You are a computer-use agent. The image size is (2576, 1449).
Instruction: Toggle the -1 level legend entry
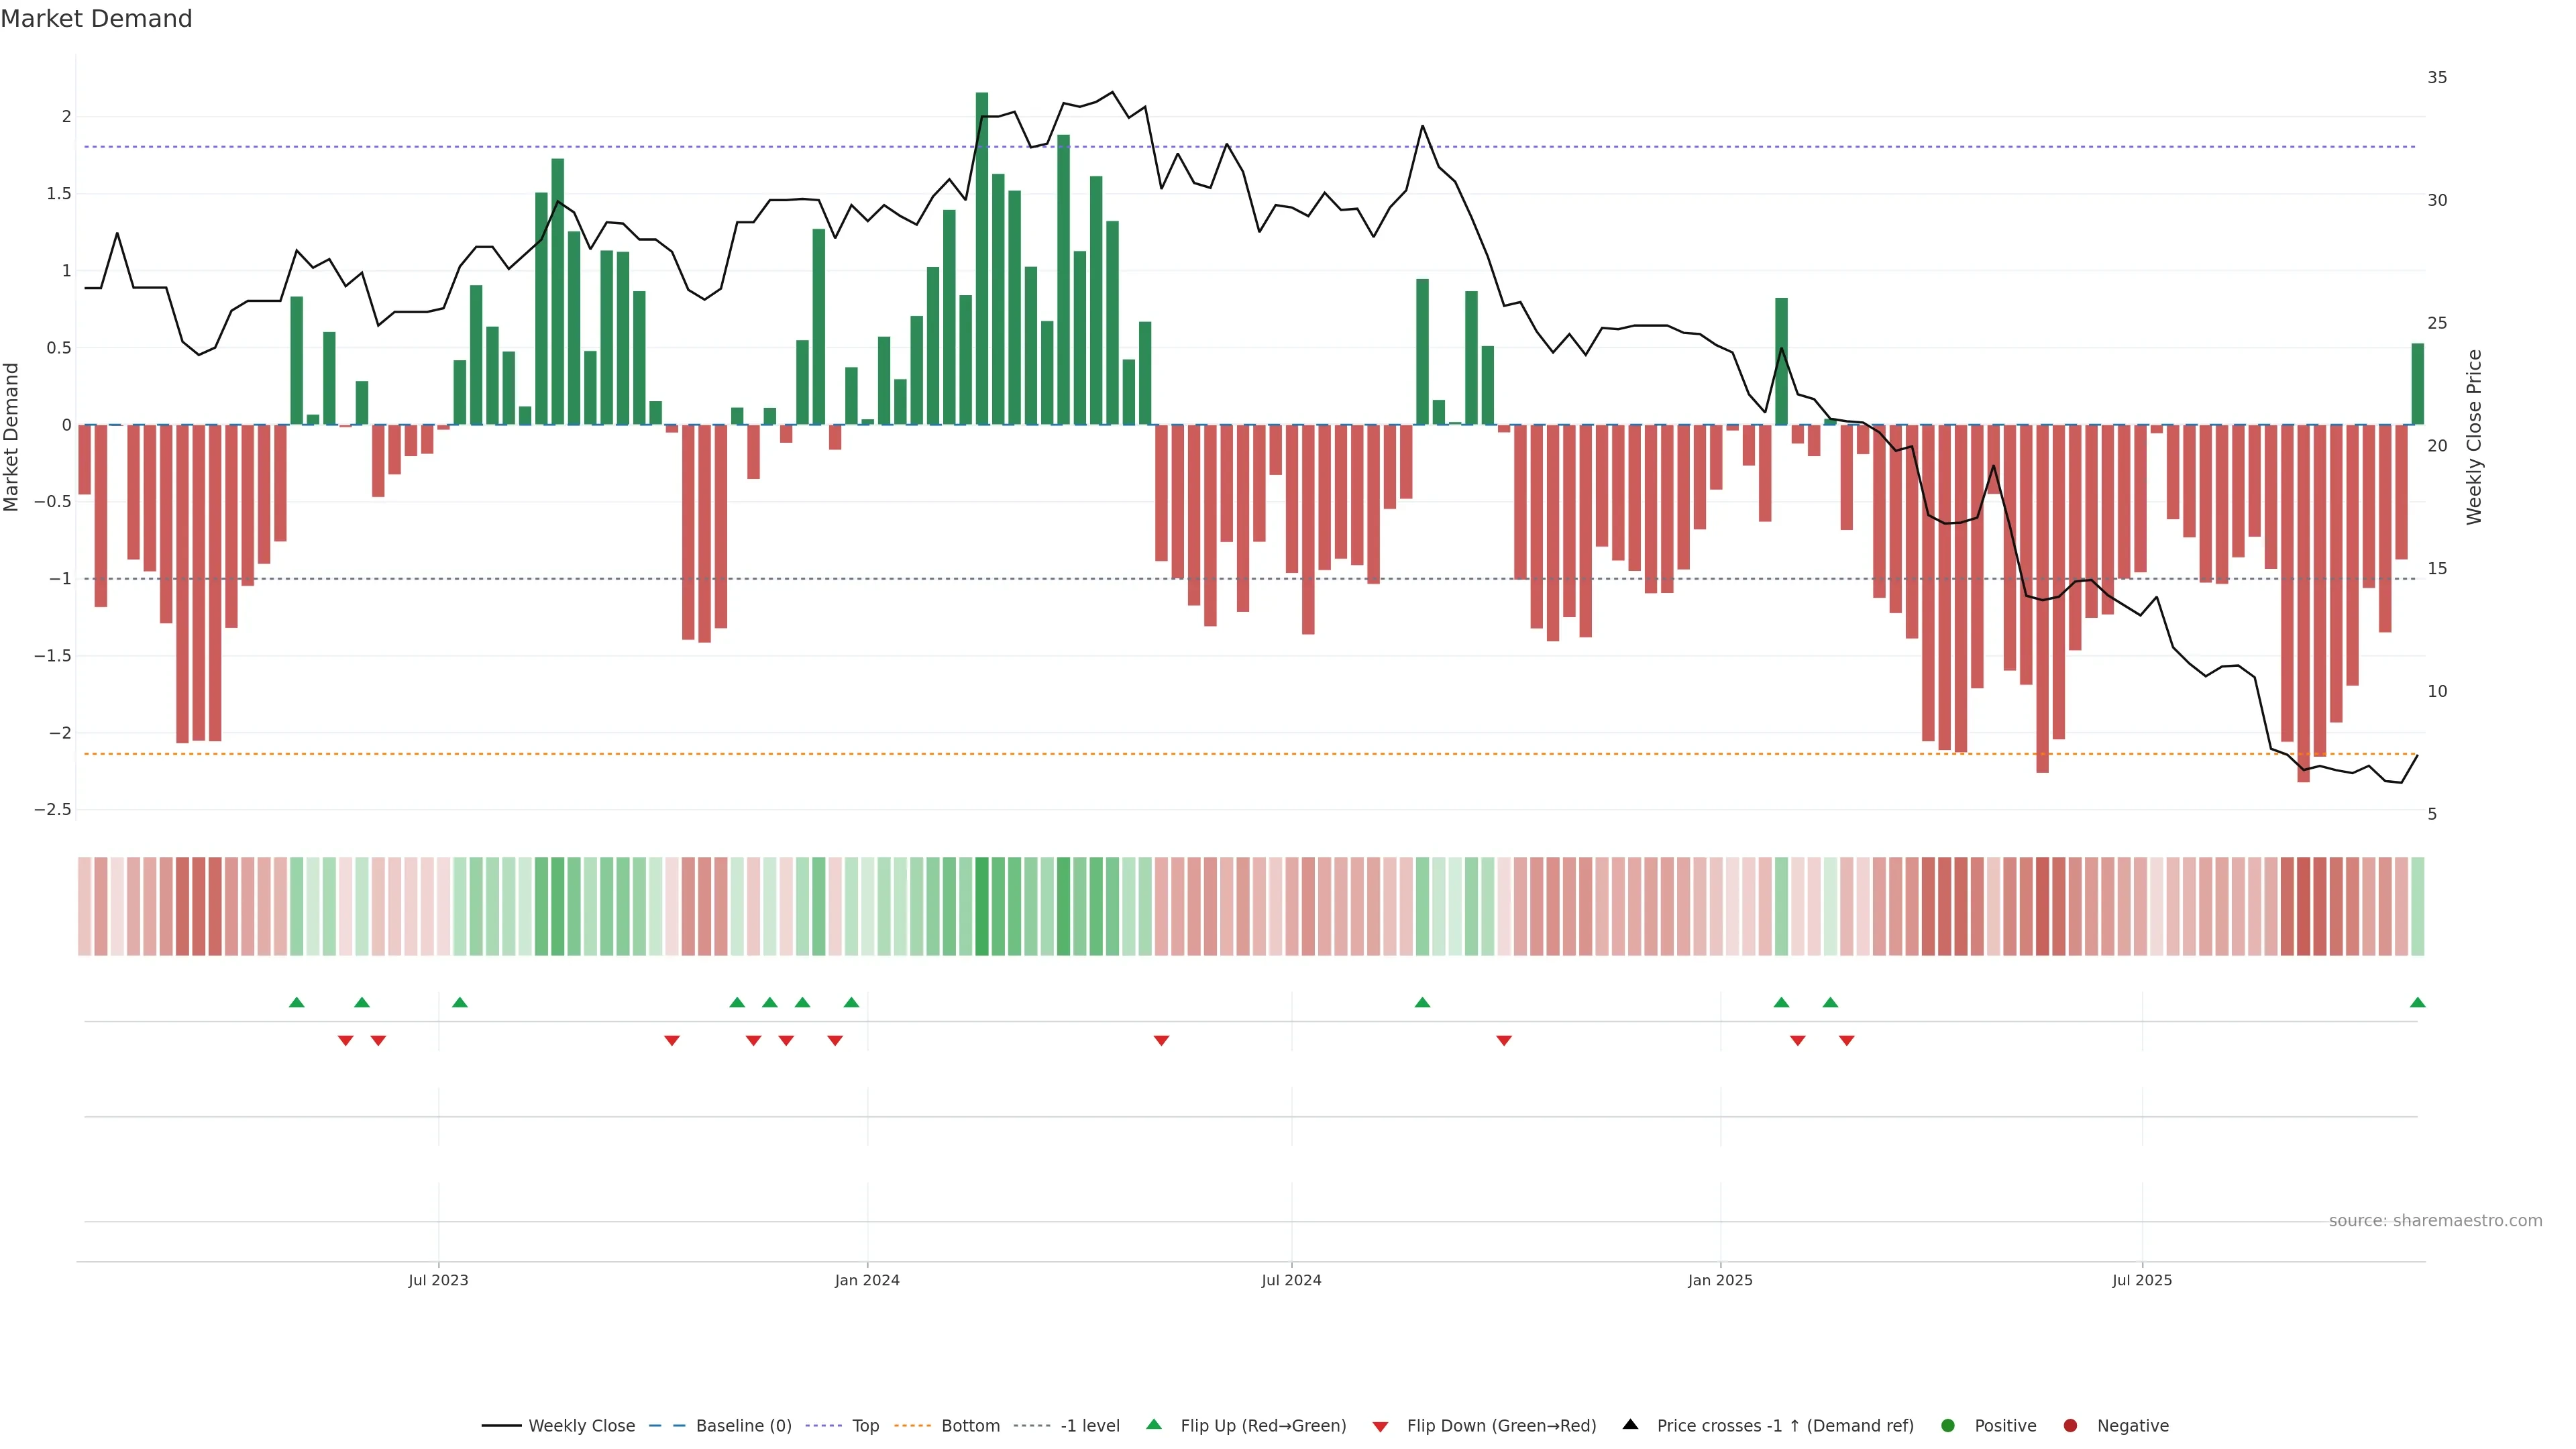pos(1089,1425)
